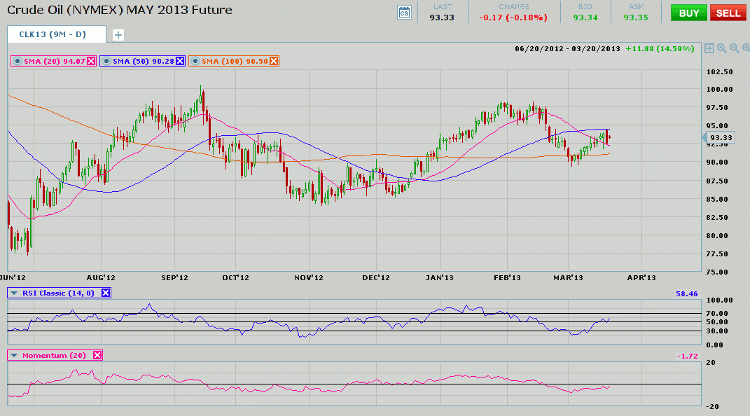The width and height of the screenshot is (750, 416).
Task: Collapse the RSI Classic panel arrow
Action: click(13, 292)
